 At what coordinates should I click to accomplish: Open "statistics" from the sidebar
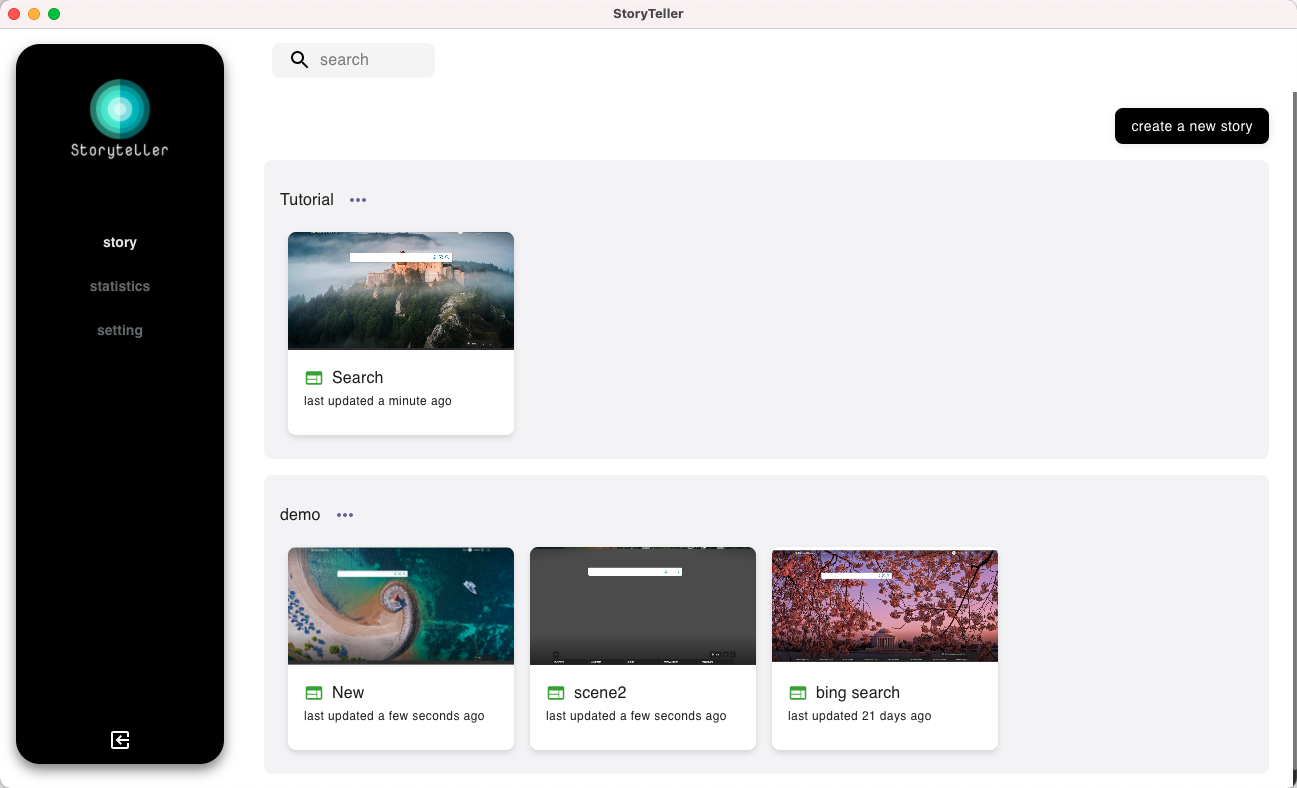(119, 286)
